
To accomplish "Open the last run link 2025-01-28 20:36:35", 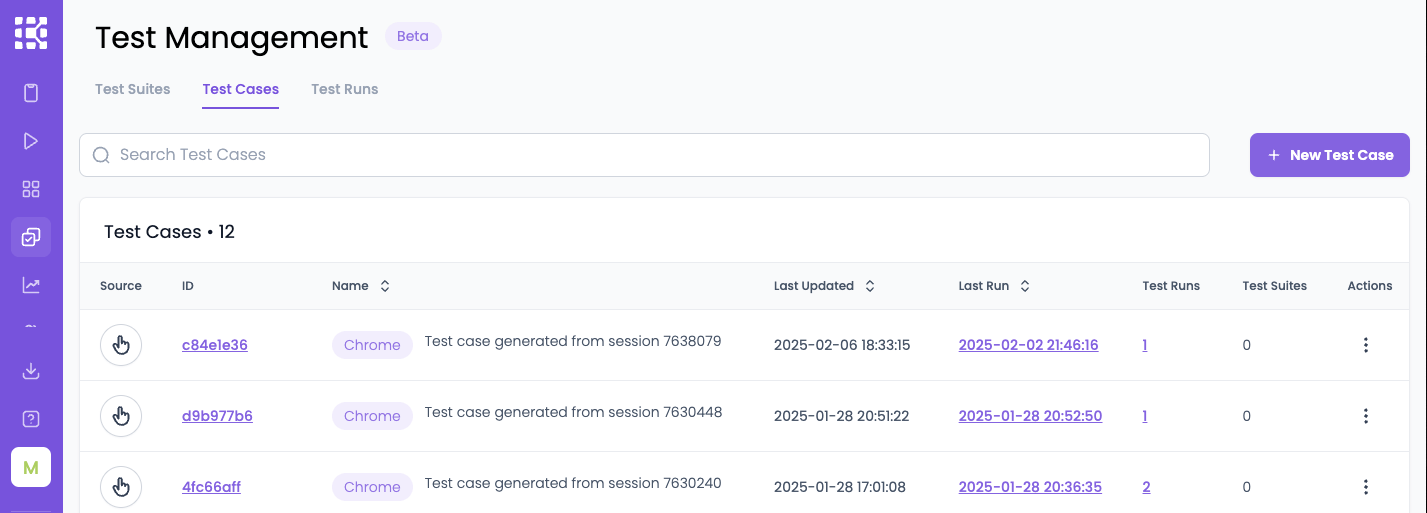I will (x=1030, y=487).
